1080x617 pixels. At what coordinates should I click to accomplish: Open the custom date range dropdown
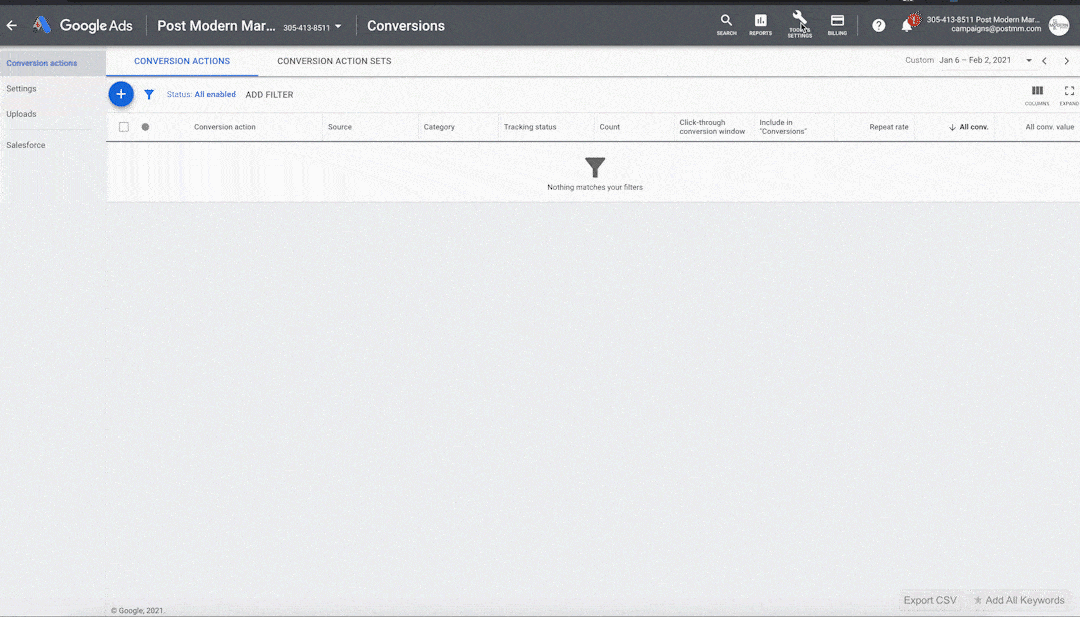coord(1028,61)
